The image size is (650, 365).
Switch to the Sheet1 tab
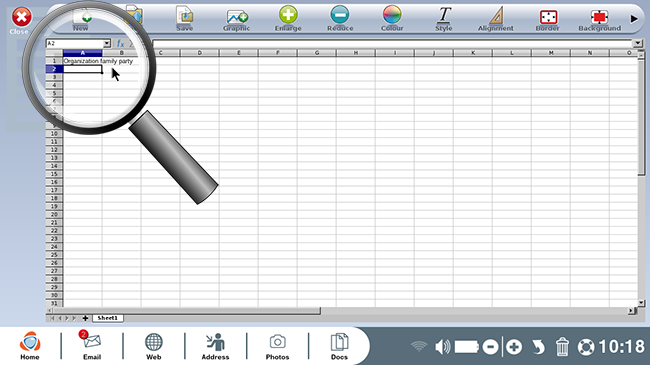(107, 318)
